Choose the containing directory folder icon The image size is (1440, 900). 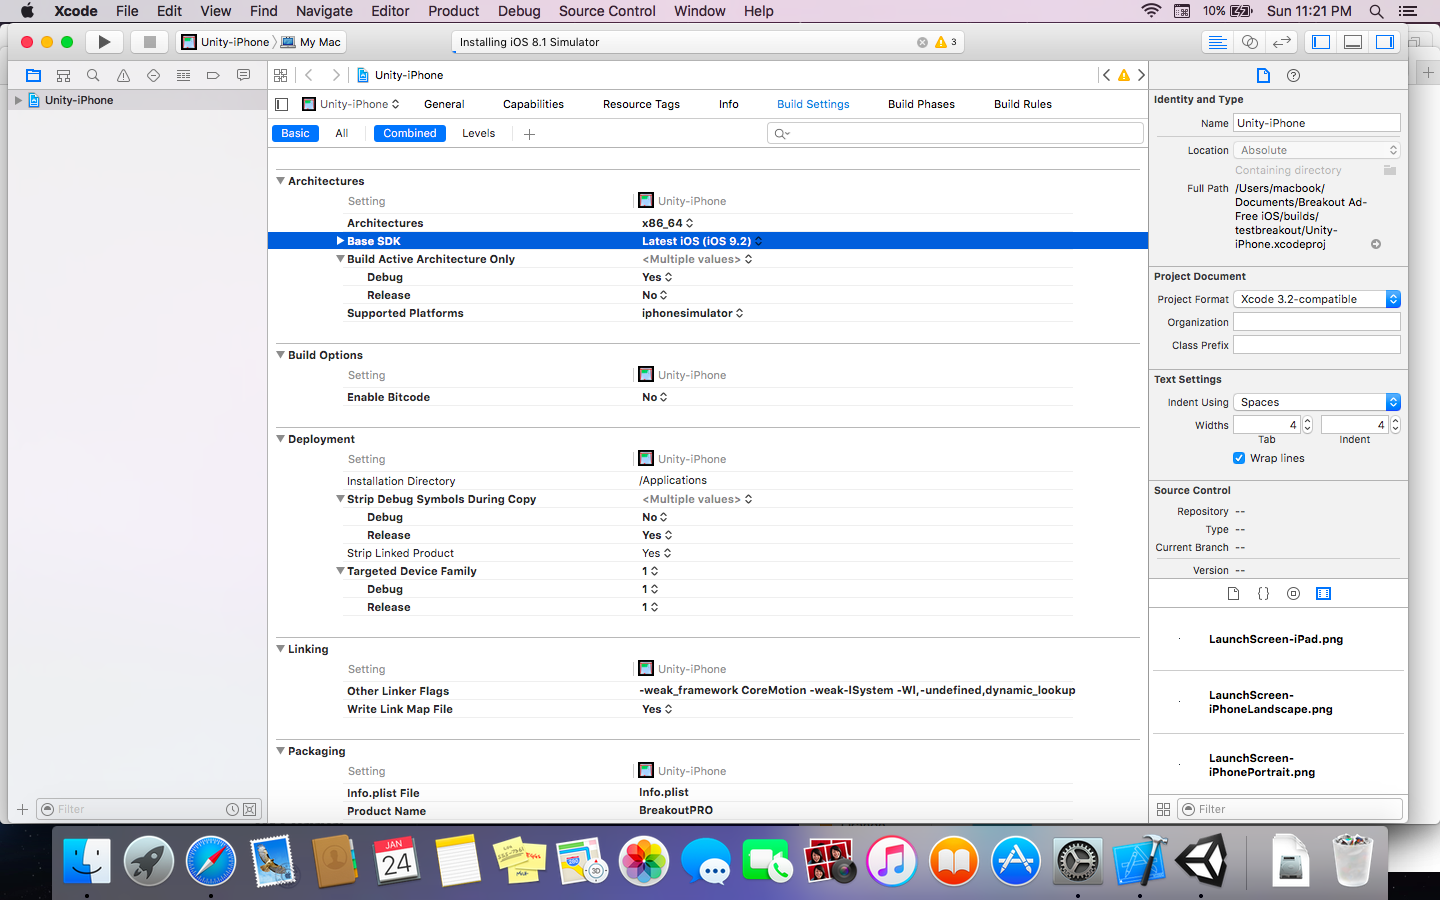pos(1390,170)
